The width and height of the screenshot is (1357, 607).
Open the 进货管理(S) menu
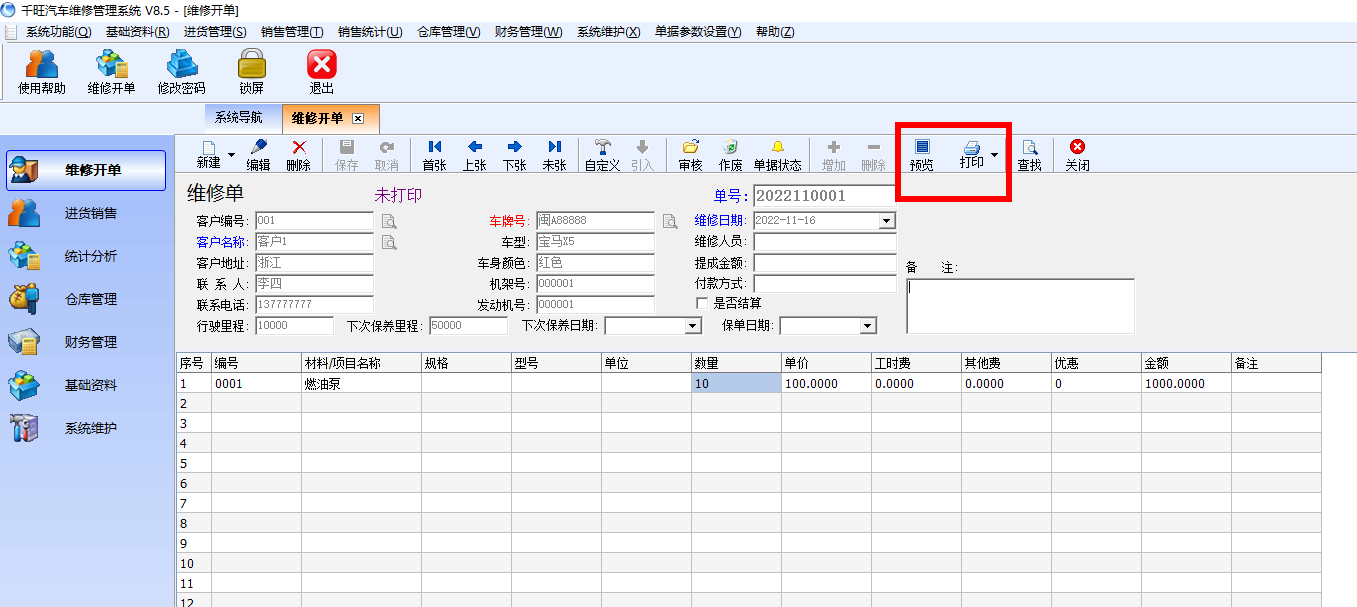[215, 32]
